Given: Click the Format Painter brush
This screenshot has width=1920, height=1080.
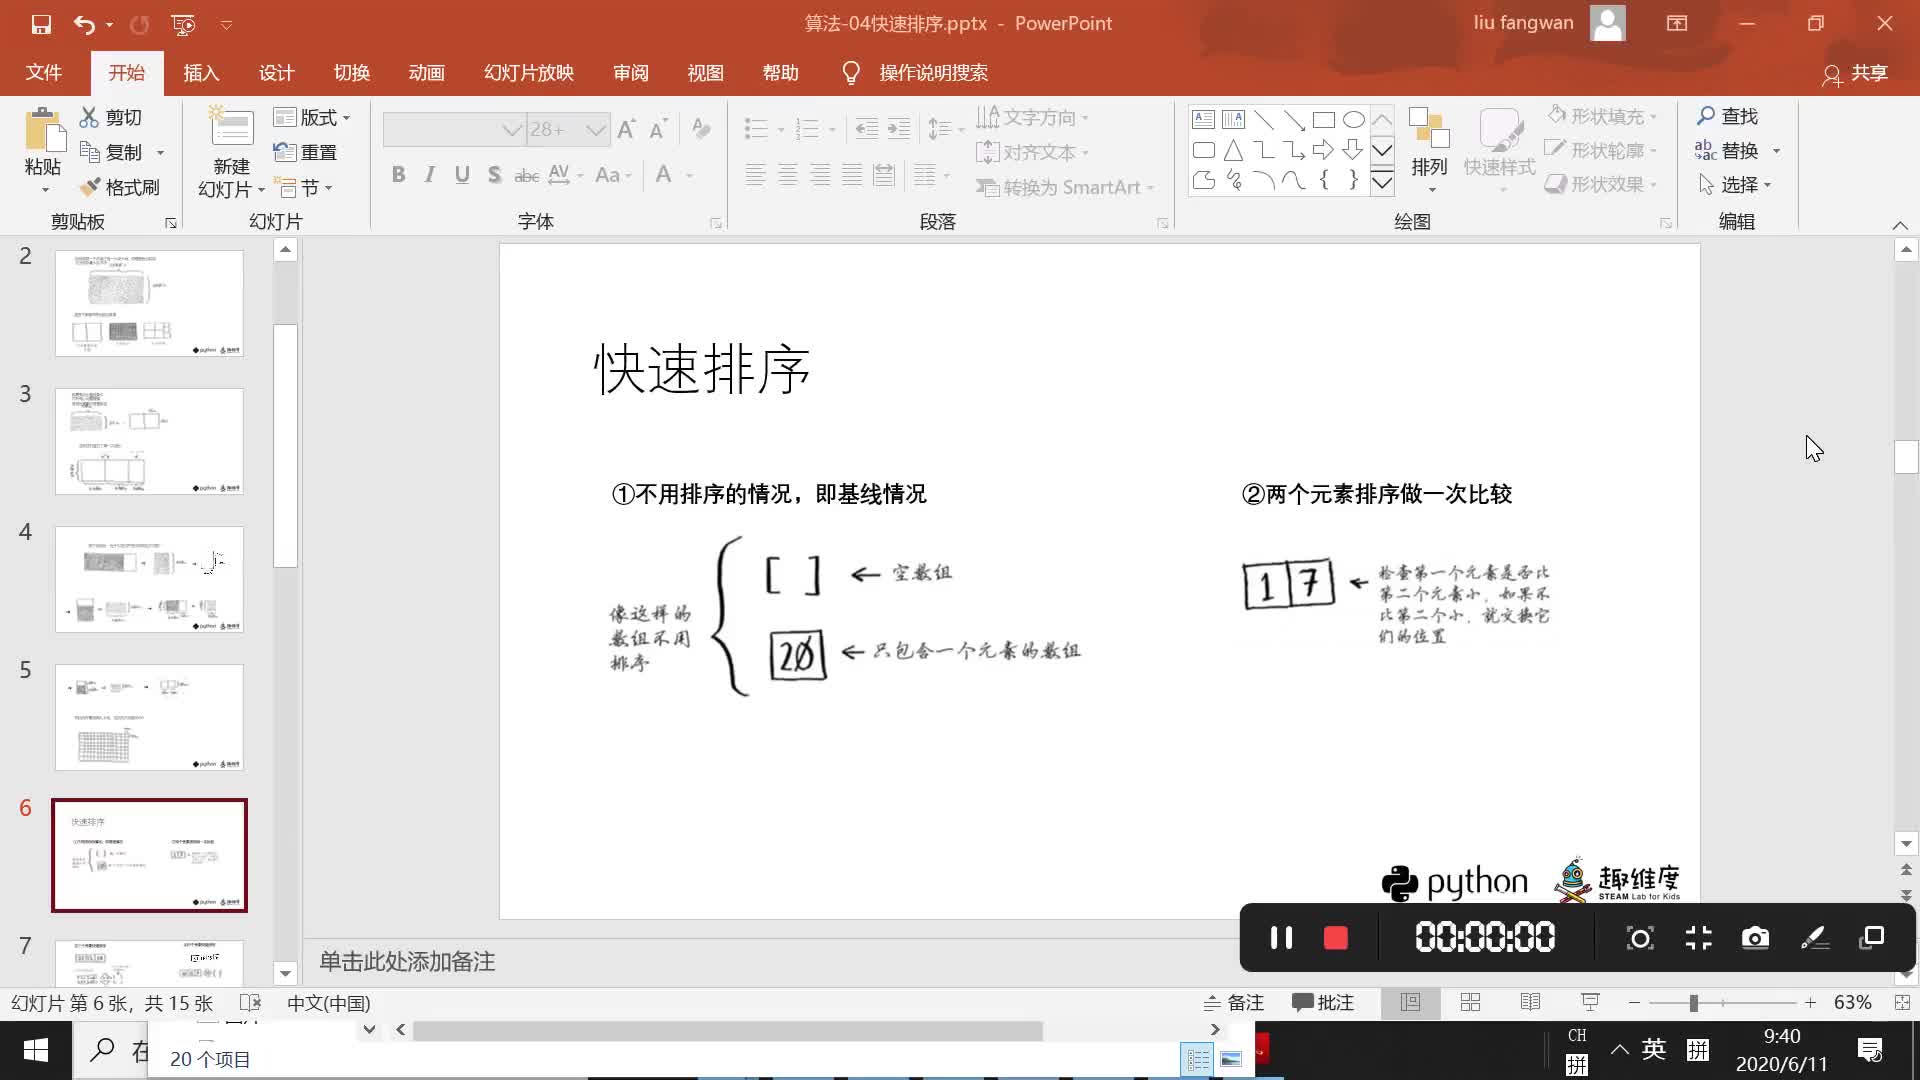Looking at the screenshot, I should [x=120, y=187].
